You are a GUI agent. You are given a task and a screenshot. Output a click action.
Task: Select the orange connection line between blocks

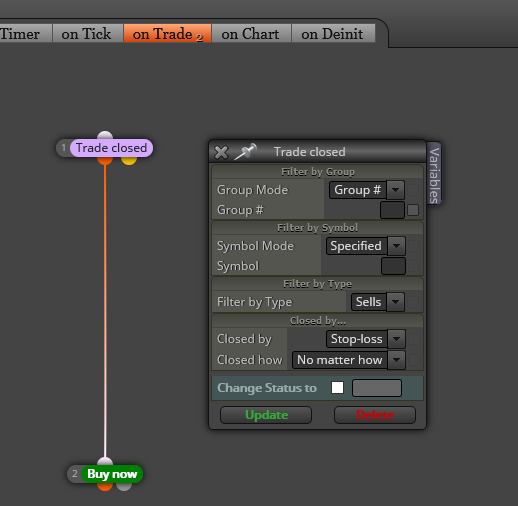[105, 310]
